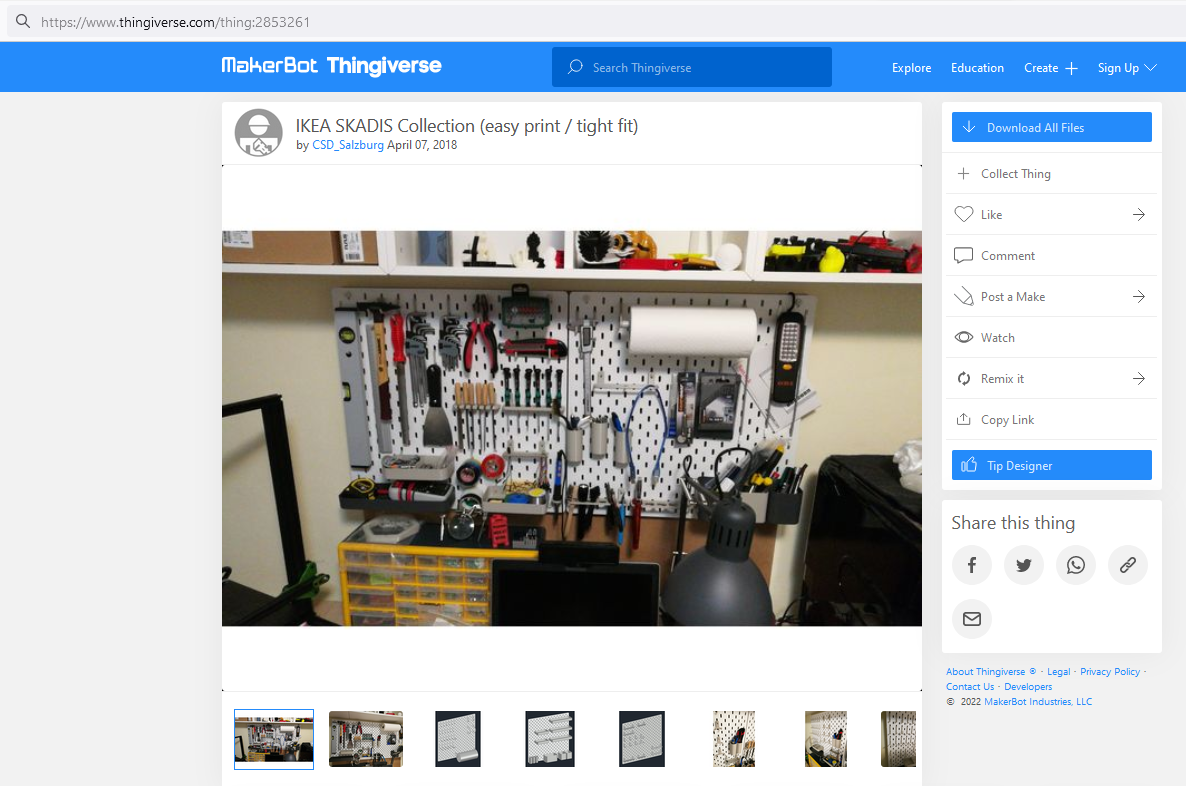Click the Remix it circular arrow icon

[x=963, y=378]
